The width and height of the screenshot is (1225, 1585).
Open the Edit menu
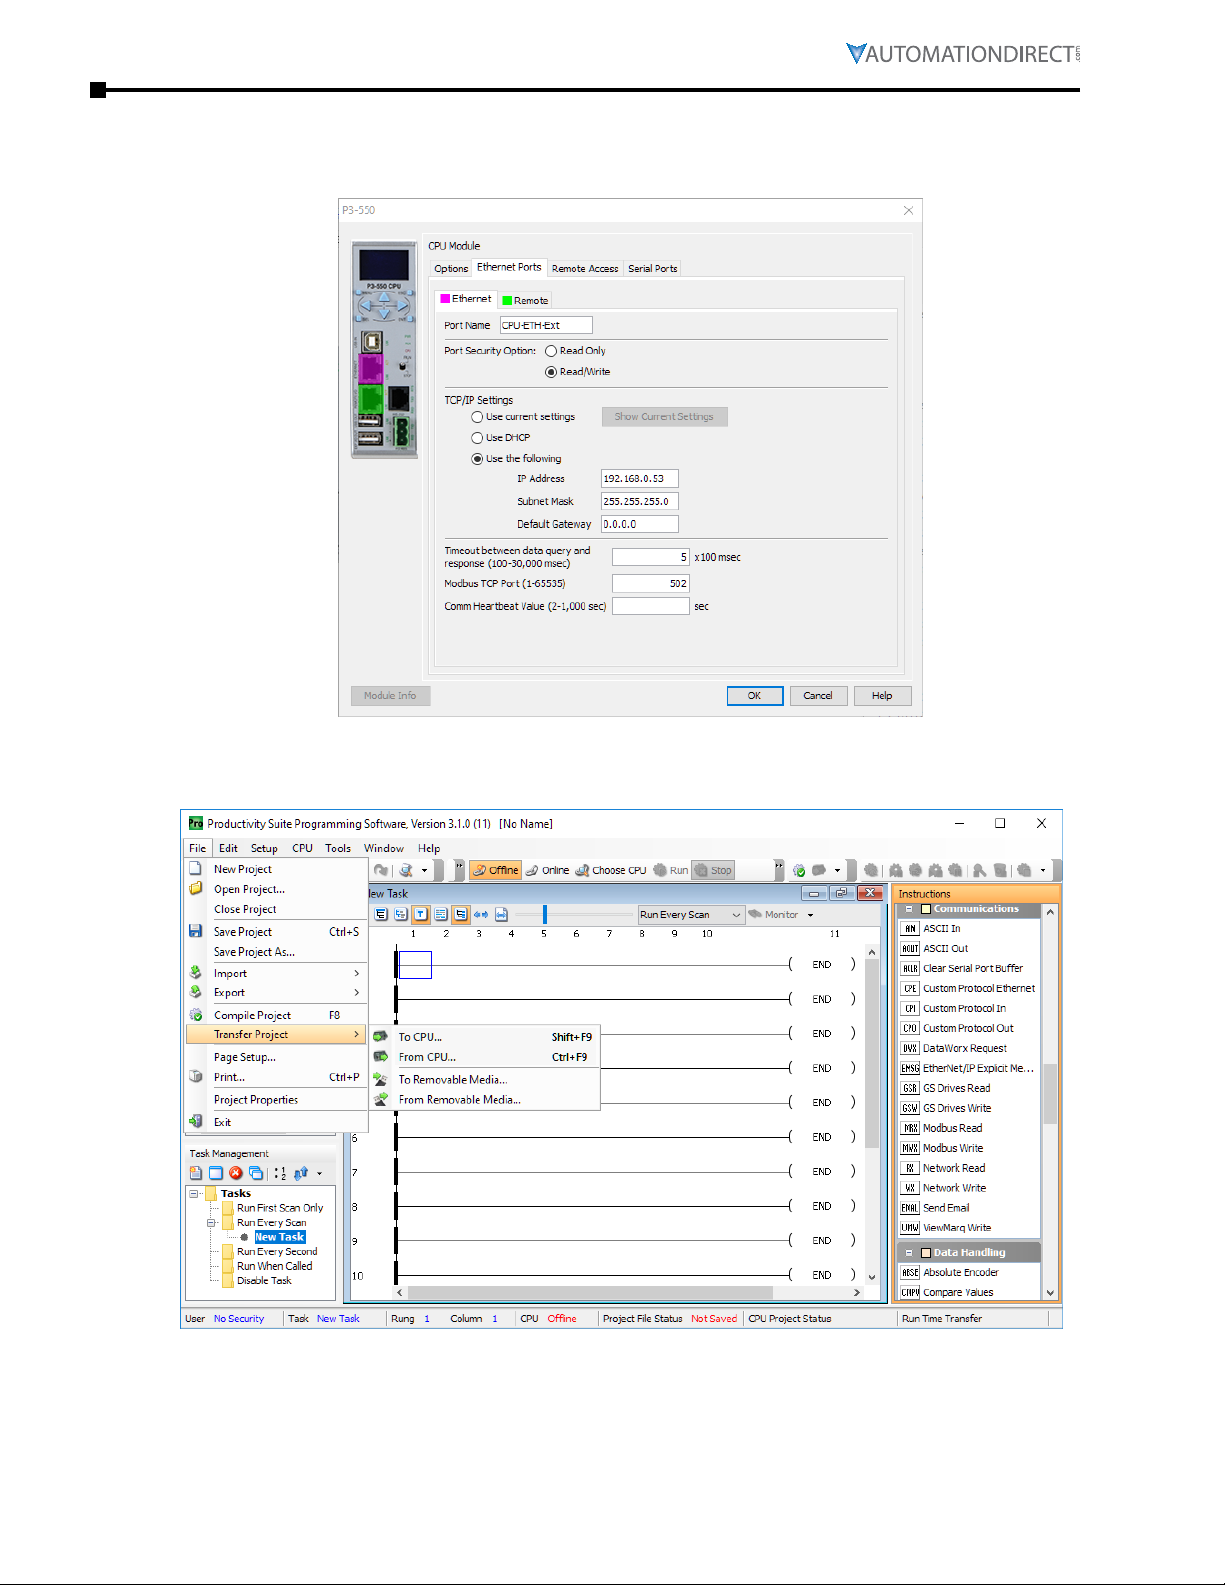228,848
